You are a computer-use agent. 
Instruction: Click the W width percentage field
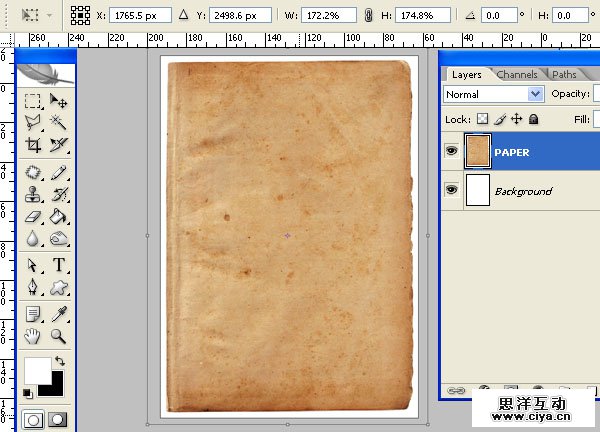tap(330, 17)
